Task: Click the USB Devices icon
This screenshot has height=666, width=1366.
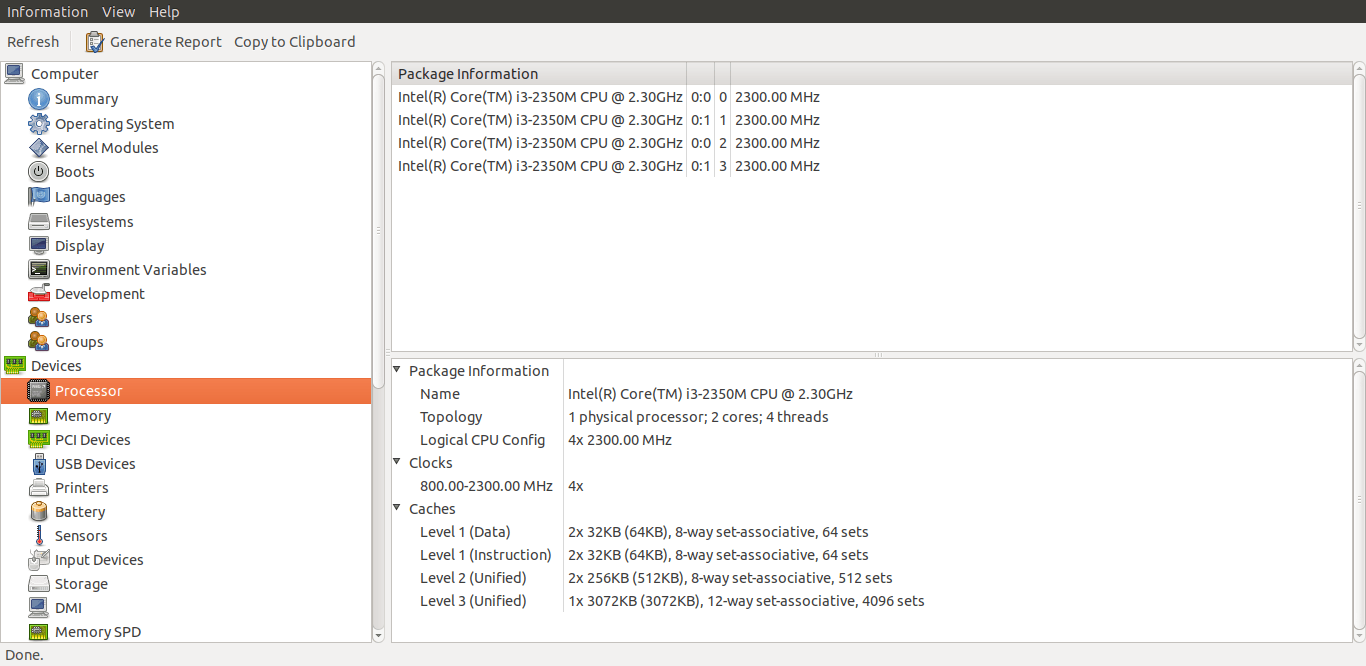Action: [39, 464]
